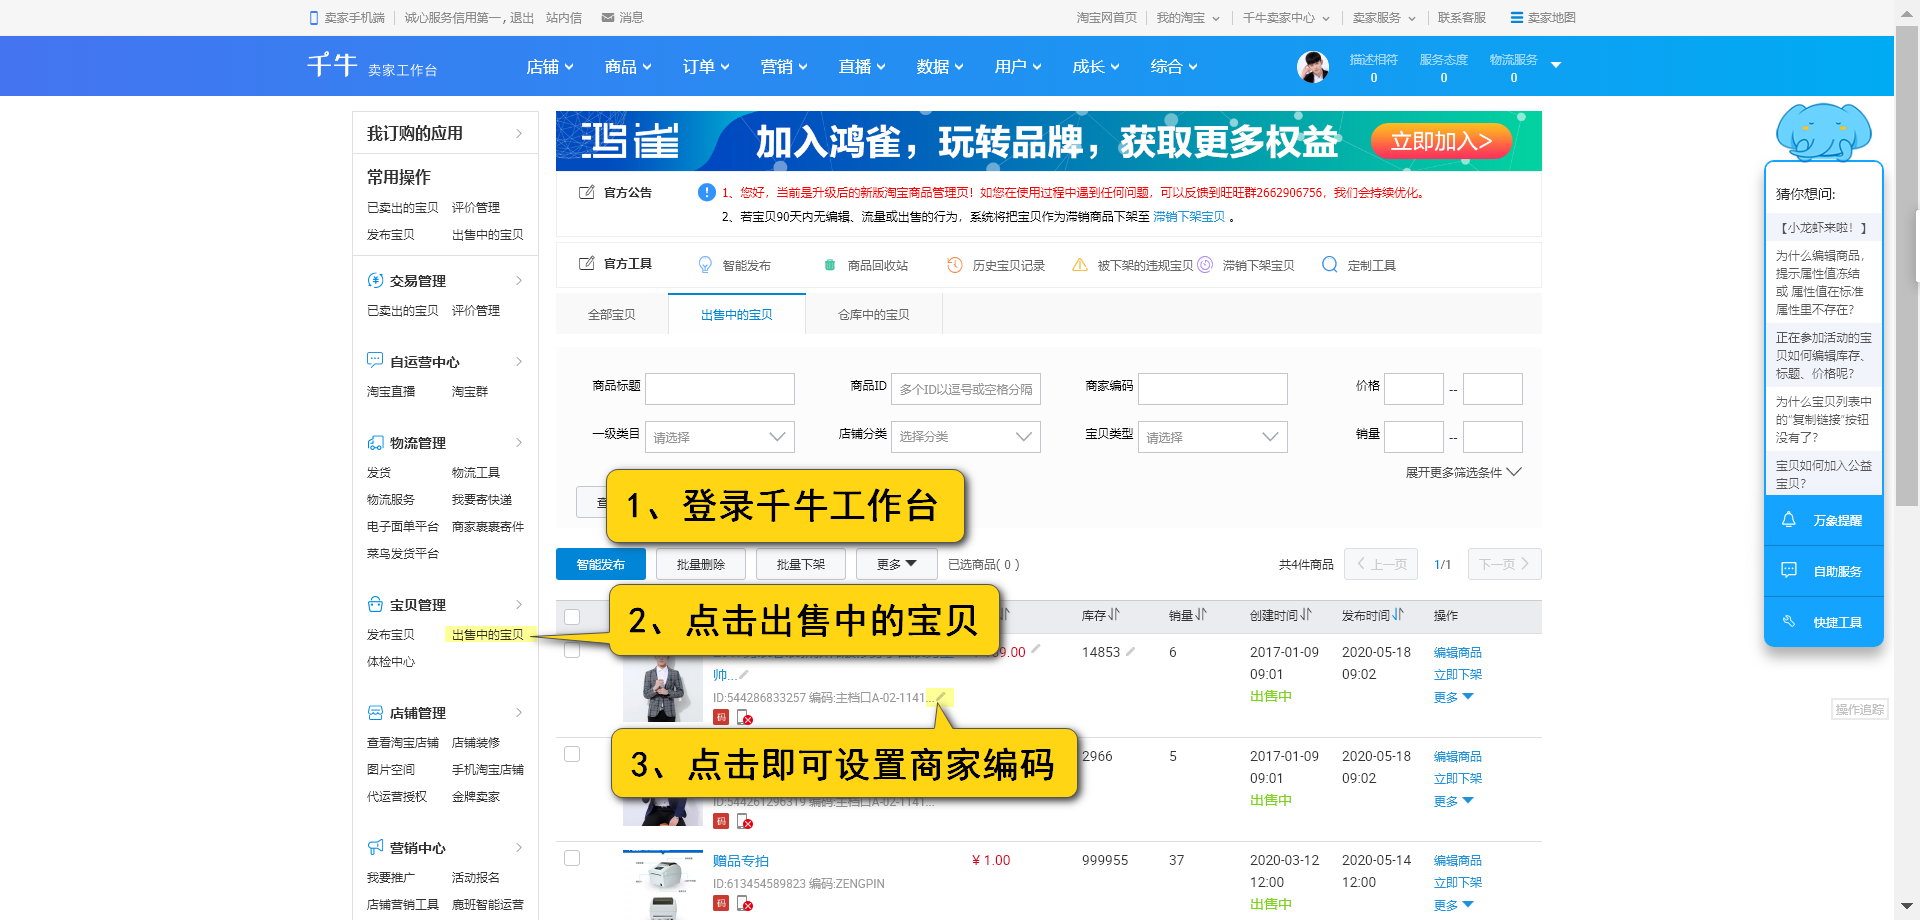Screen dimensions: 1920x920
Task: Toggle the select-all checkbox in table header
Action: 572,617
